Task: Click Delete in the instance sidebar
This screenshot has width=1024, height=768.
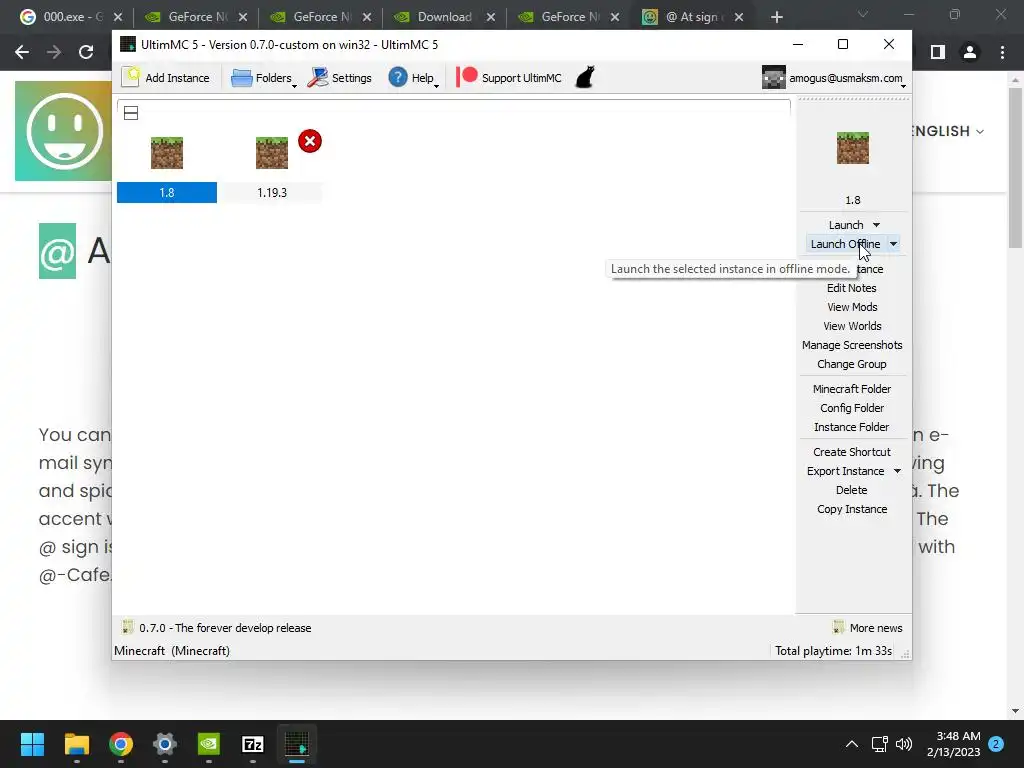Action: click(x=852, y=490)
